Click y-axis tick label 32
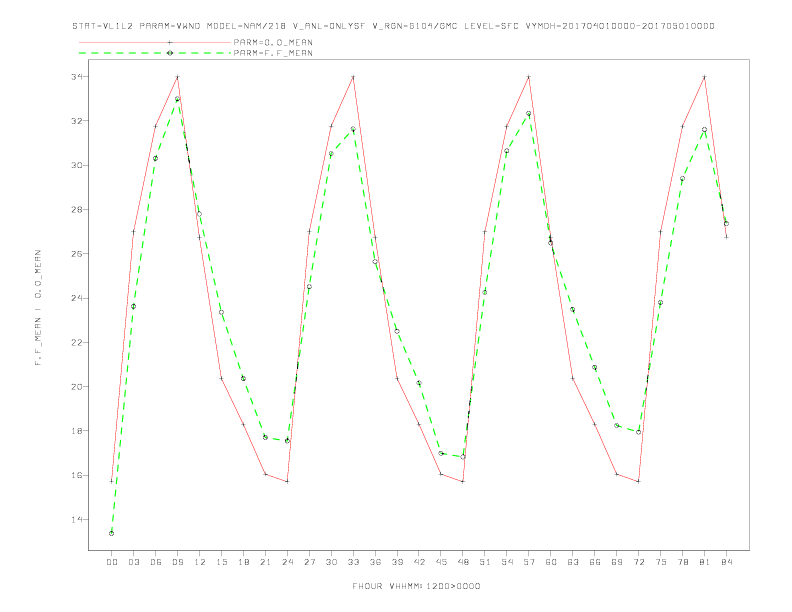 (x=78, y=121)
